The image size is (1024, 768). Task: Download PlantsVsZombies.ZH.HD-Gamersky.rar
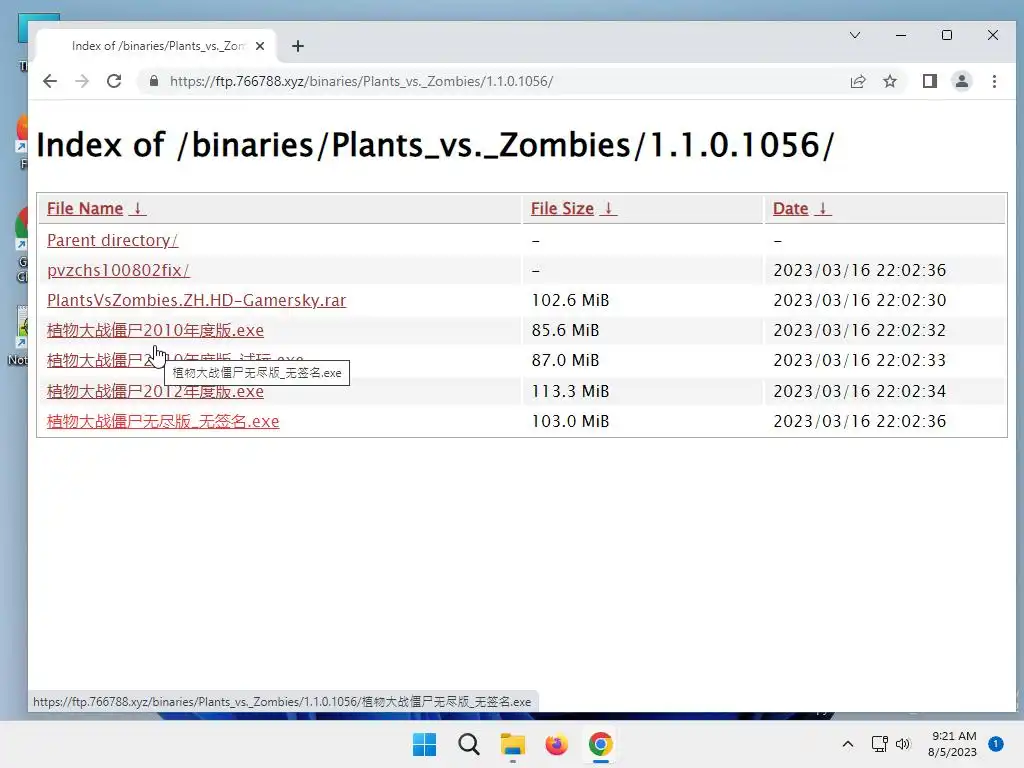pyautogui.click(x=197, y=300)
